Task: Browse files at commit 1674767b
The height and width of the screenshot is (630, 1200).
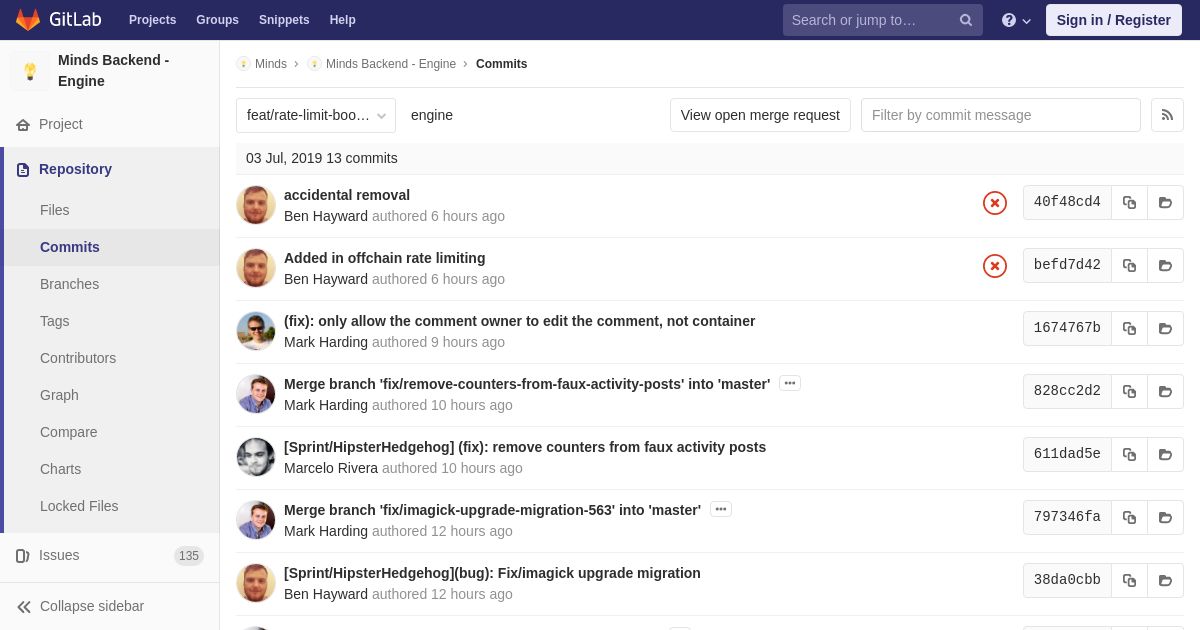Action: point(1165,328)
